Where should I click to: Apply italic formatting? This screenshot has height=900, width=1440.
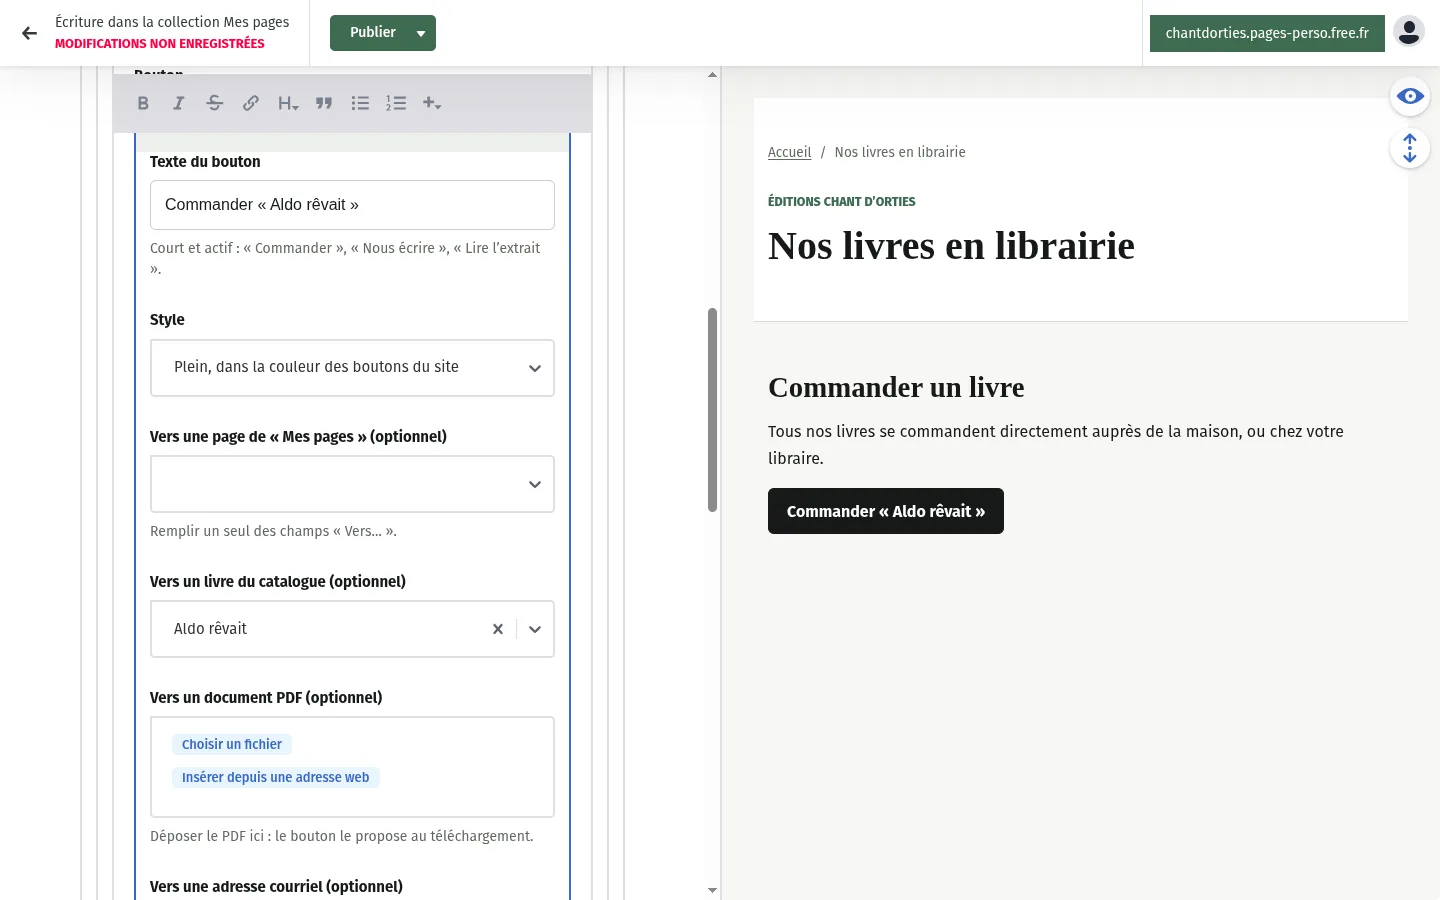point(179,103)
